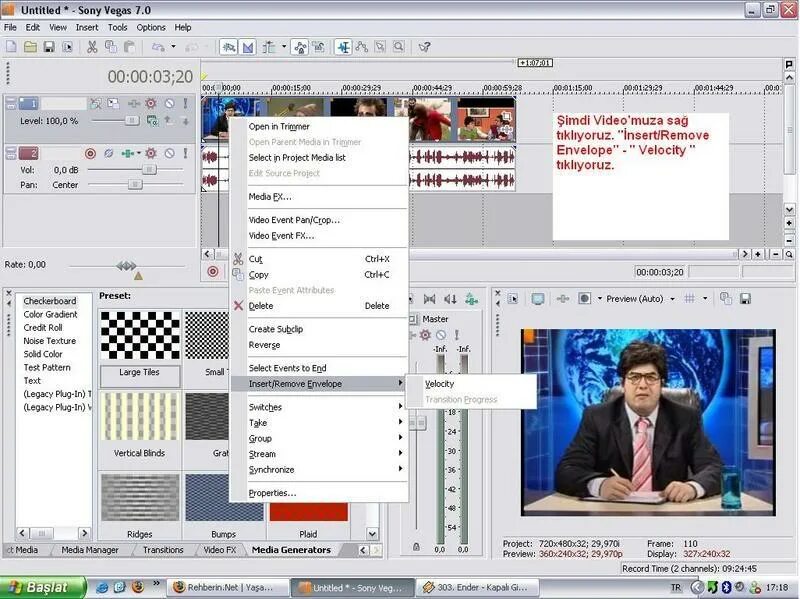
Task: Switch to the Video FX tab
Action: pos(220,550)
